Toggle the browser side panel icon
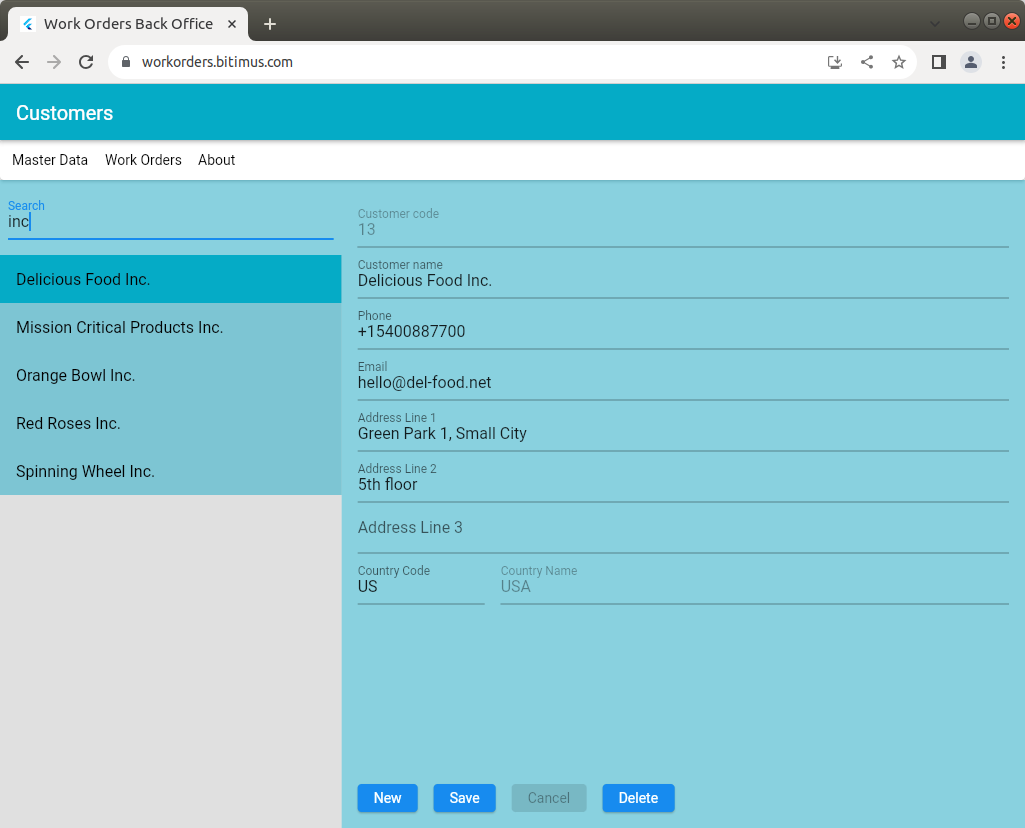The height and width of the screenshot is (828, 1025). [938, 62]
